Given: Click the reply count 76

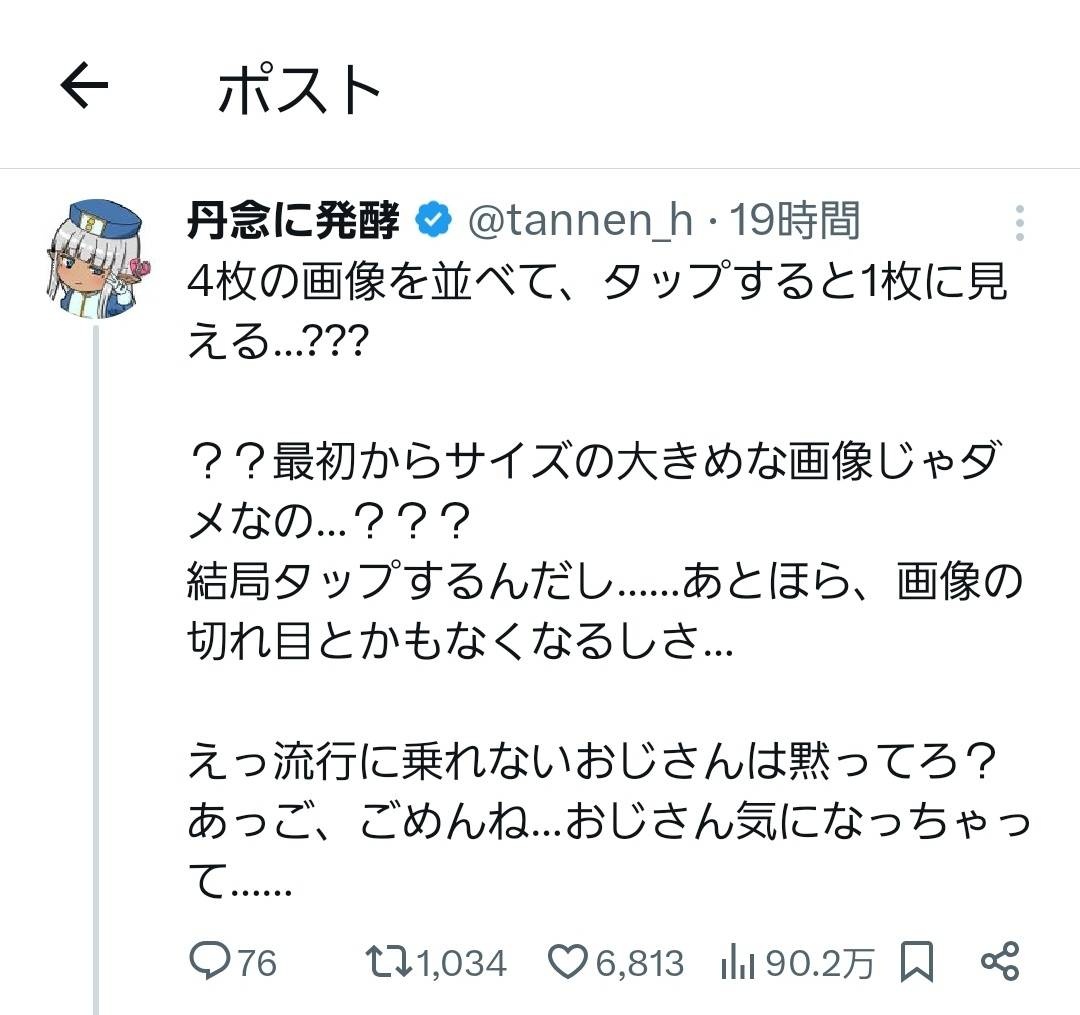Looking at the screenshot, I should [x=257, y=963].
